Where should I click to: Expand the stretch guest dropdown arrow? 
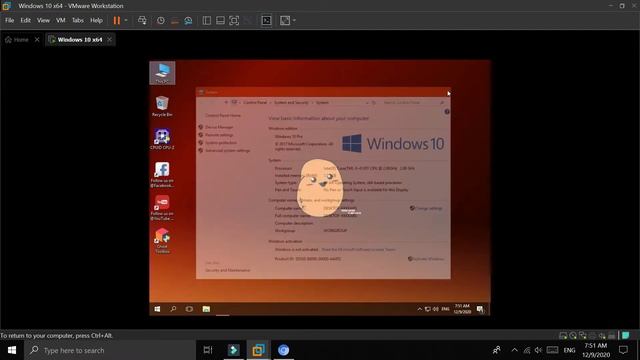point(294,20)
